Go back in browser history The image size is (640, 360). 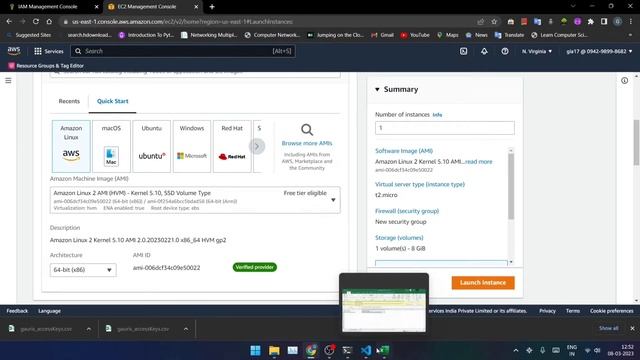[9, 22]
